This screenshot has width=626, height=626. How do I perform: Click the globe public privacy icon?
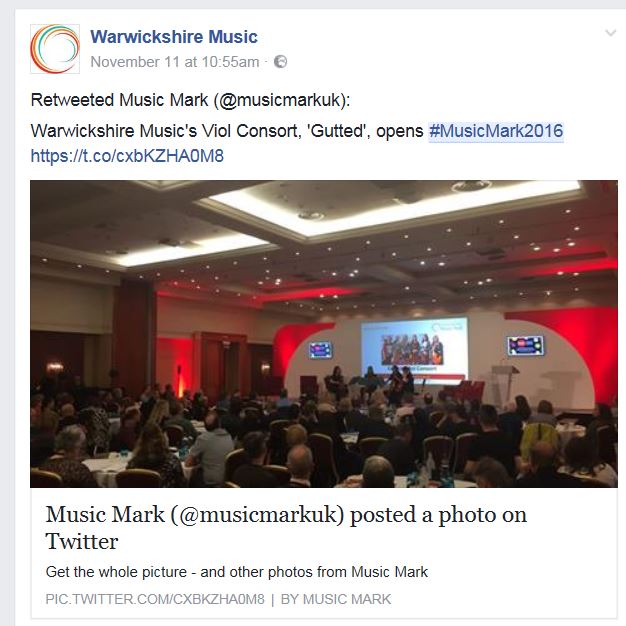pyautogui.click(x=280, y=62)
